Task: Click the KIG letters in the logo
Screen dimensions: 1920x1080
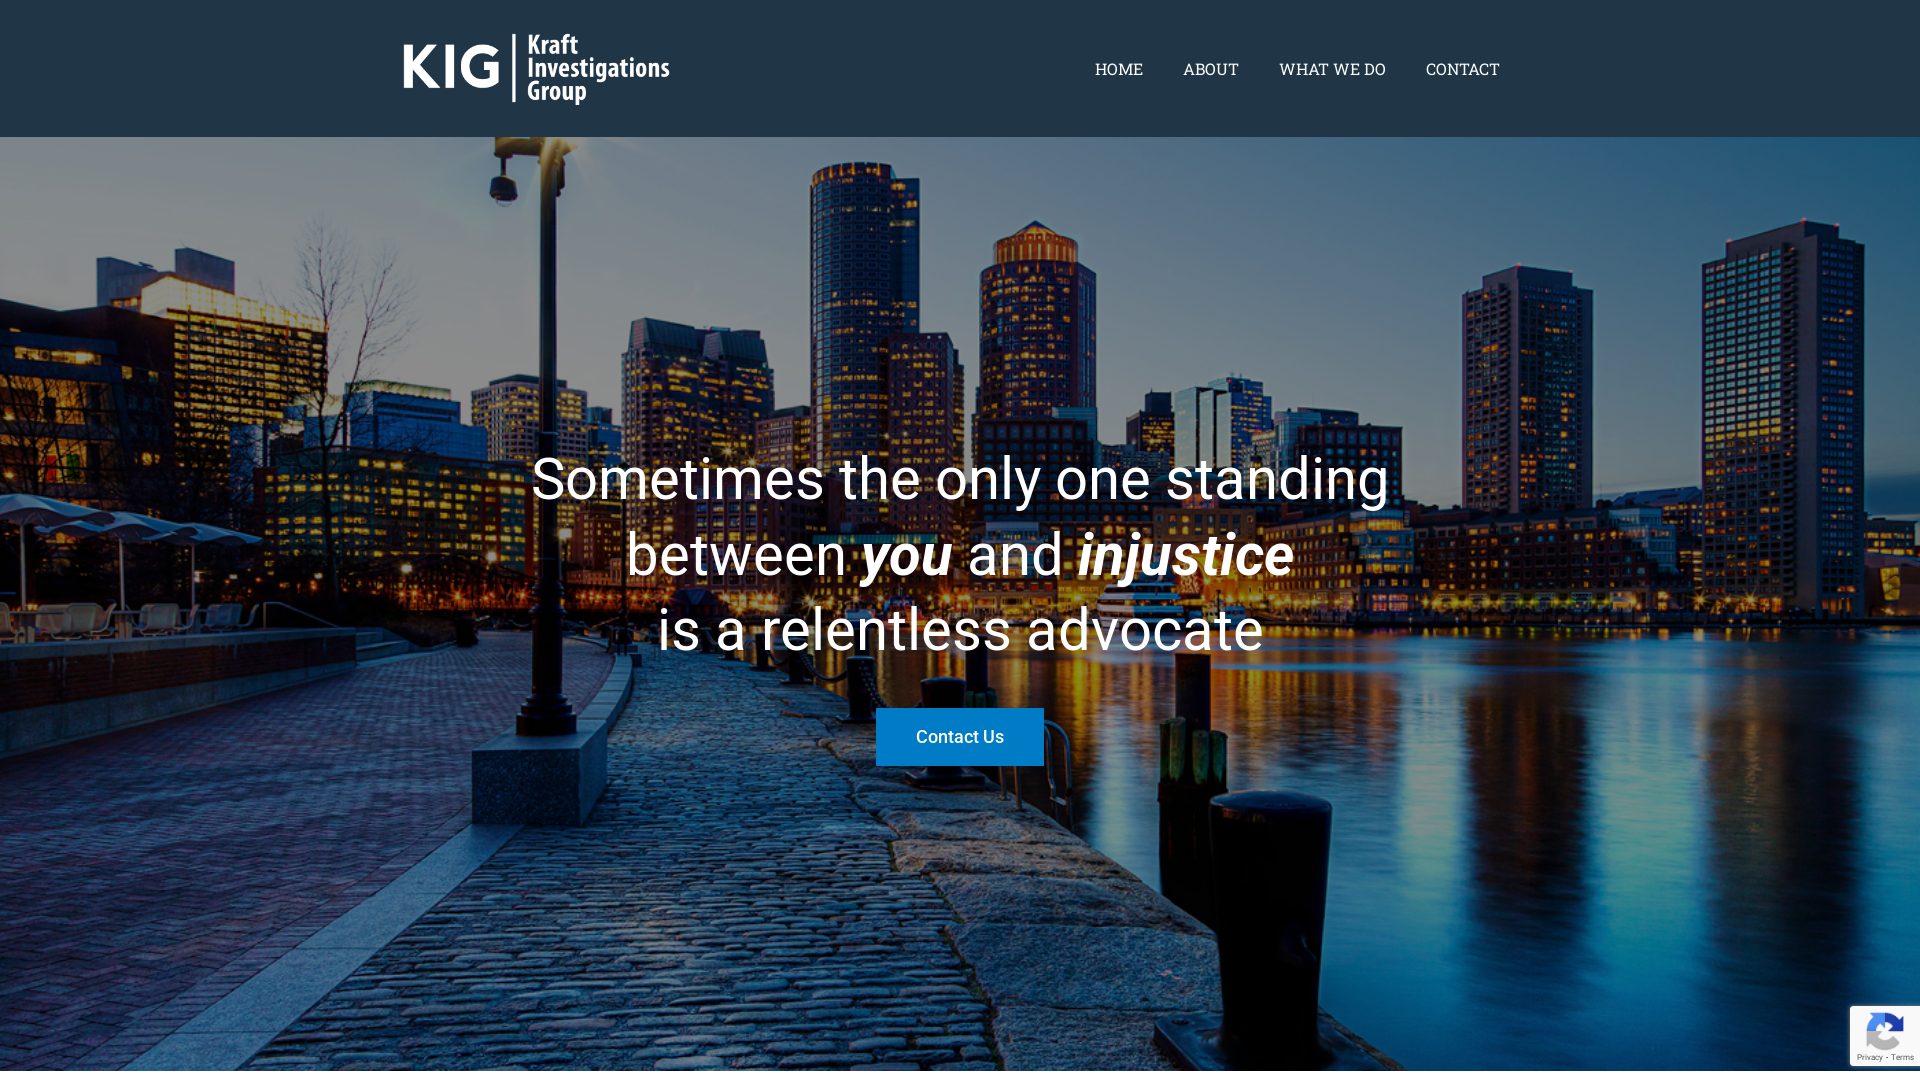Action: 451,67
